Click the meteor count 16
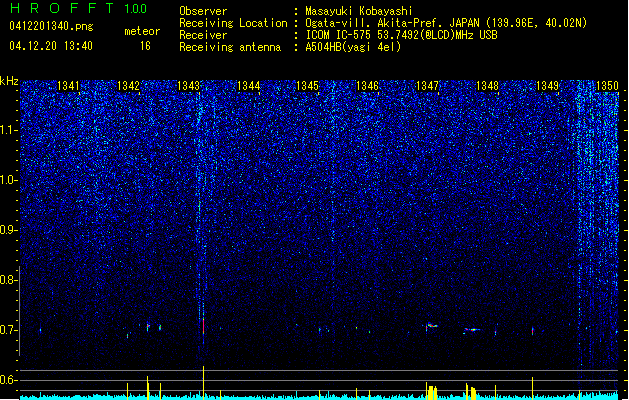The image size is (629, 400). 145,46
